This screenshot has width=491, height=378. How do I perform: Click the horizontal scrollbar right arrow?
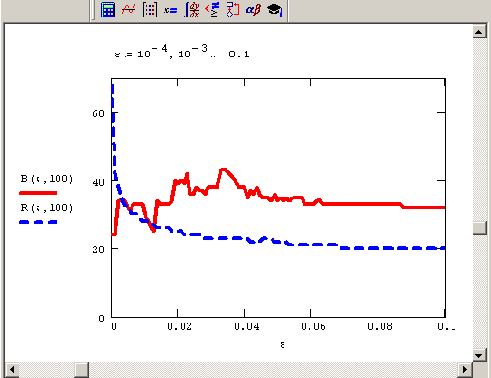(x=464, y=369)
